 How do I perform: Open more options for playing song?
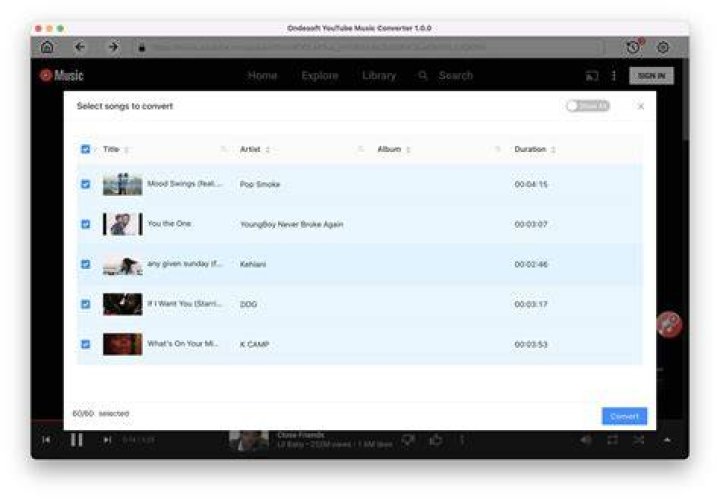pyautogui.click(x=462, y=440)
